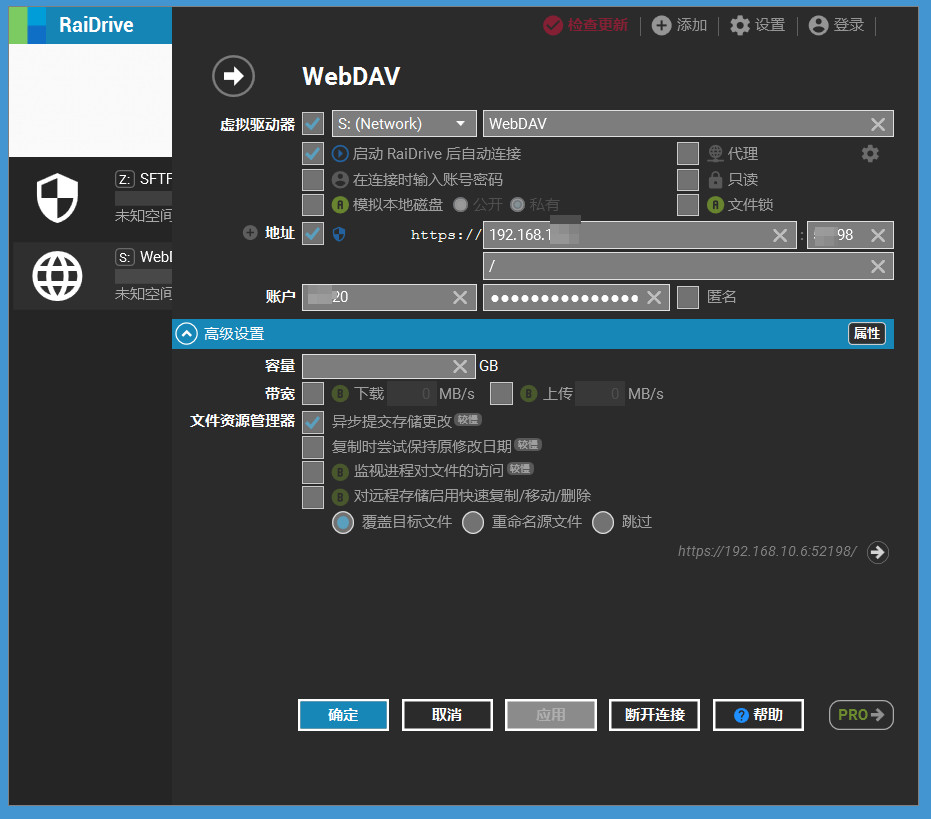This screenshot has height=819, width=931.
Task: Enable download bandwidth limit checkbox
Action: (313, 393)
